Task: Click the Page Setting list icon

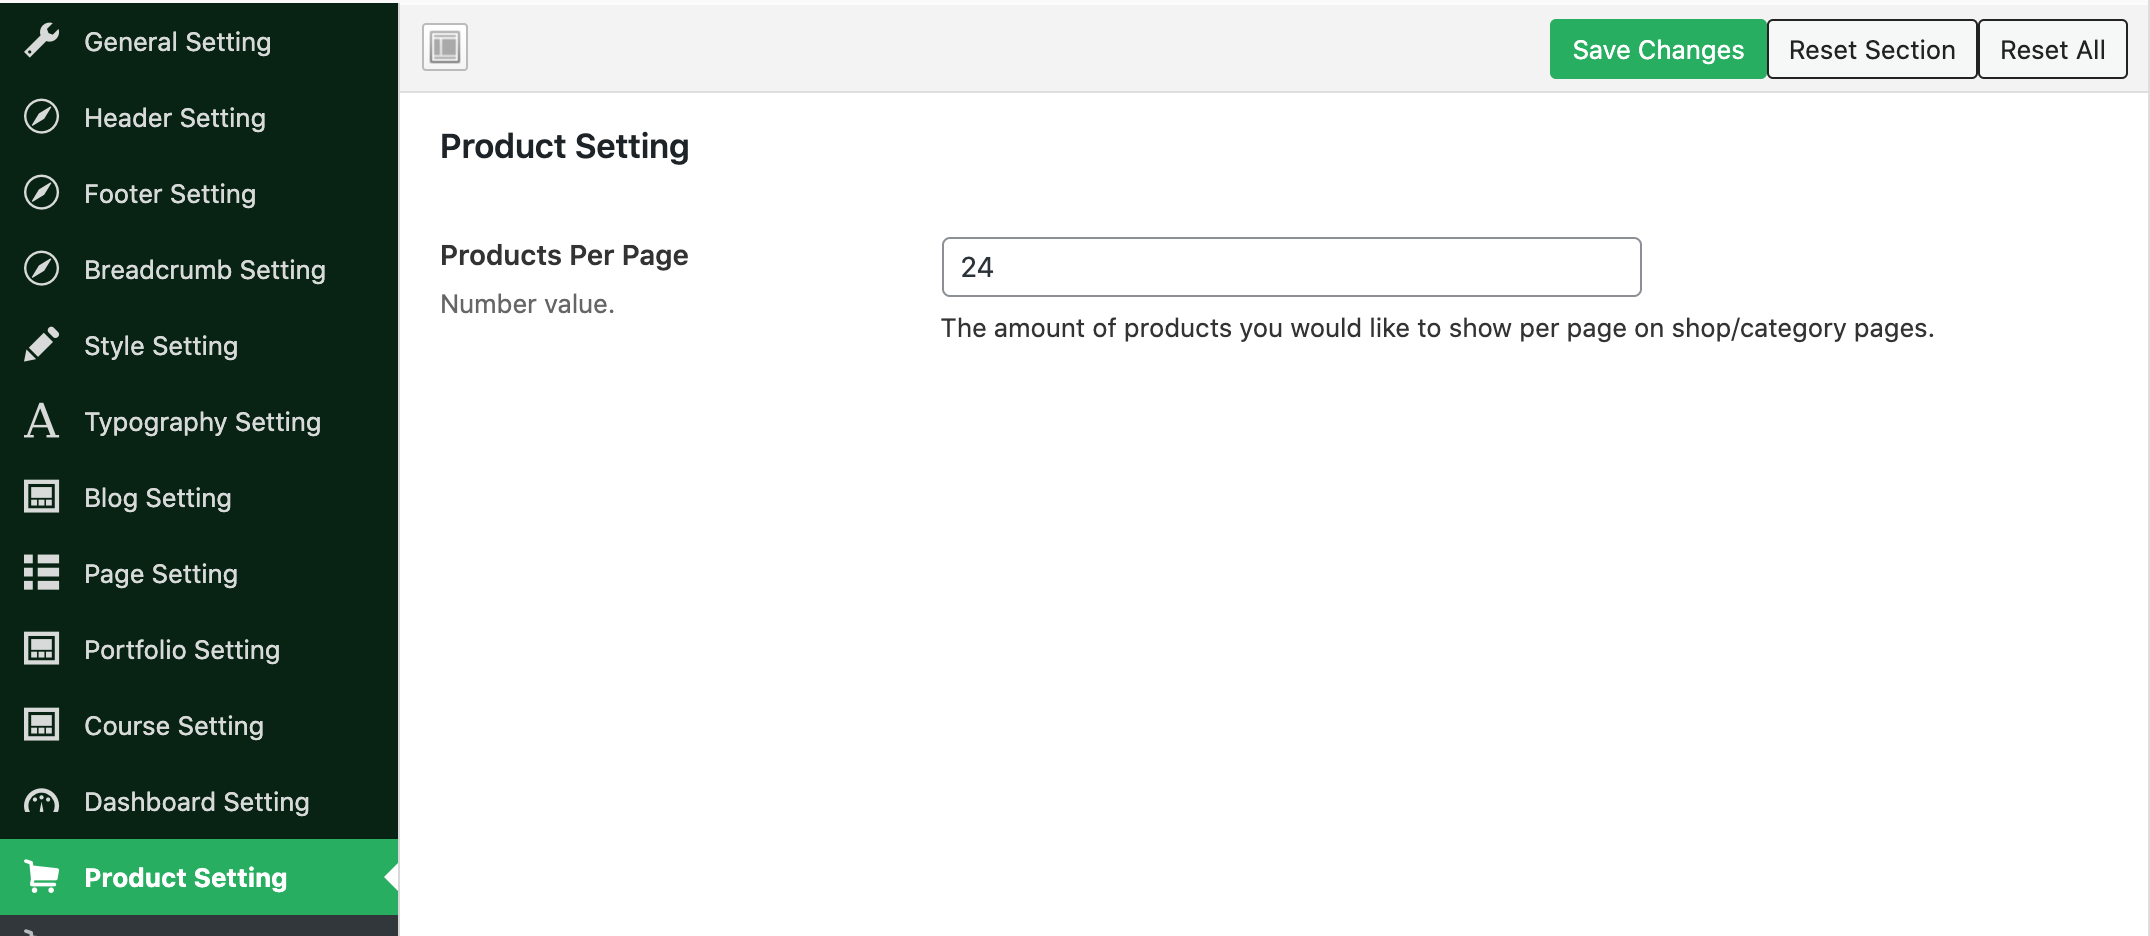Action: pyautogui.click(x=42, y=573)
